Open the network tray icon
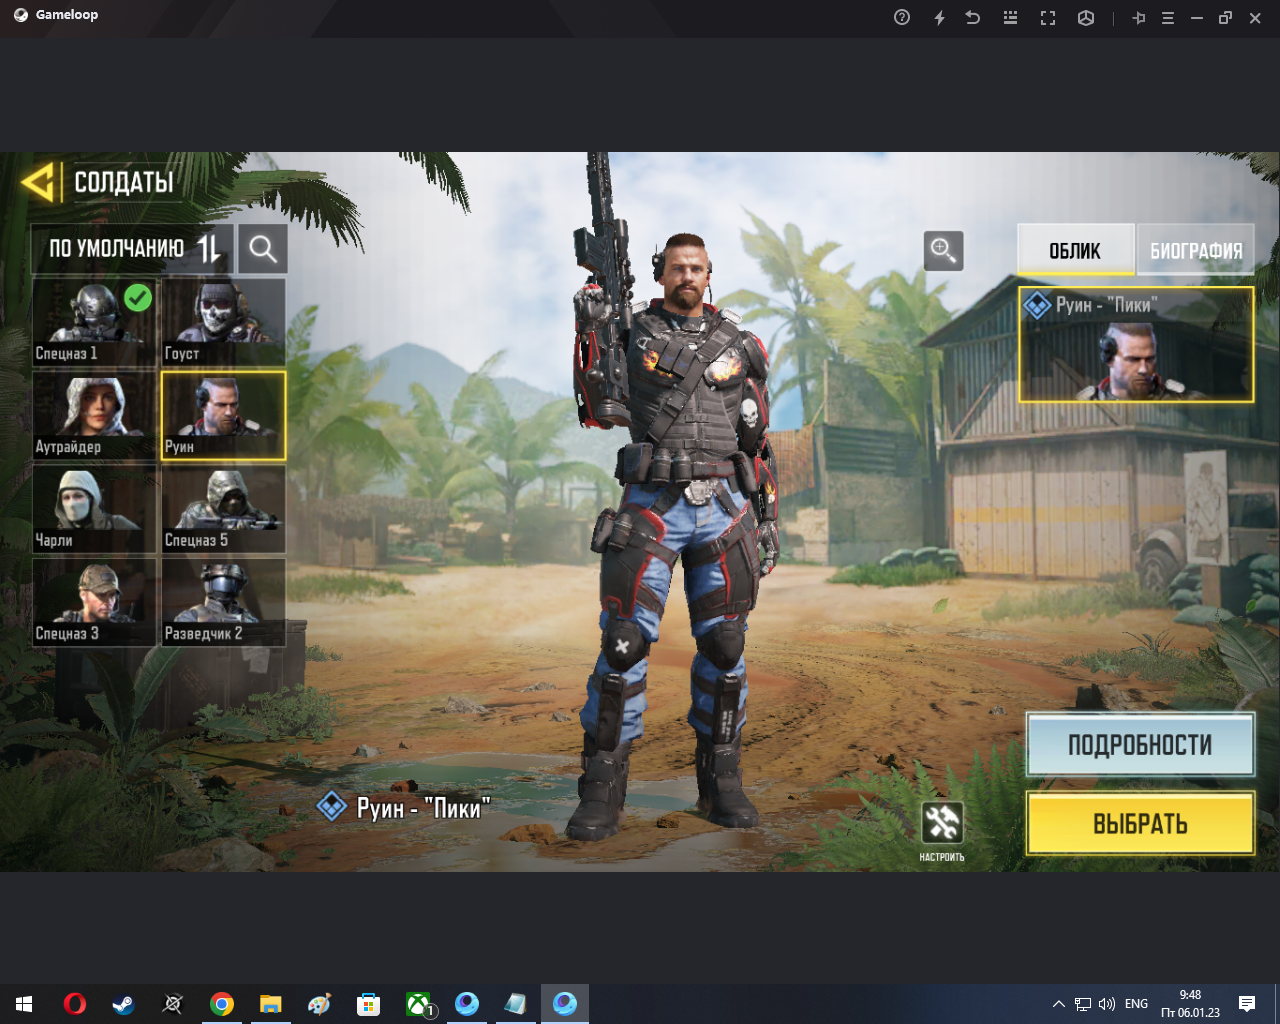The image size is (1280, 1024). coord(1083,1004)
